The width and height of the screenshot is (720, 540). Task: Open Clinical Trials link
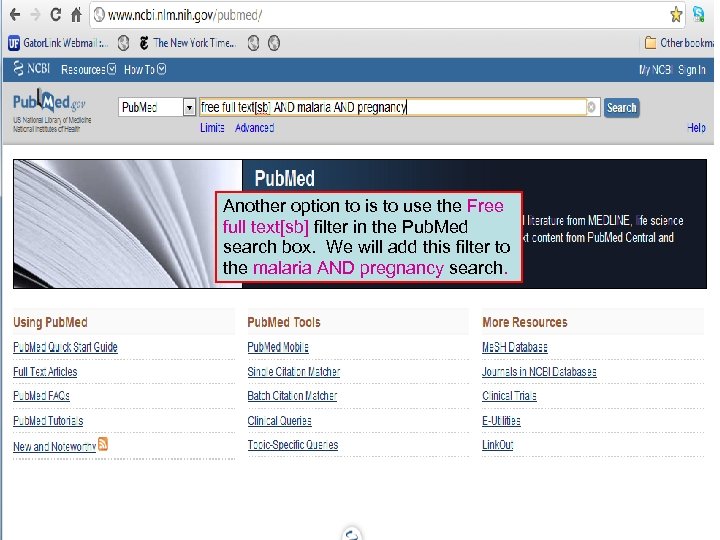tap(509, 396)
